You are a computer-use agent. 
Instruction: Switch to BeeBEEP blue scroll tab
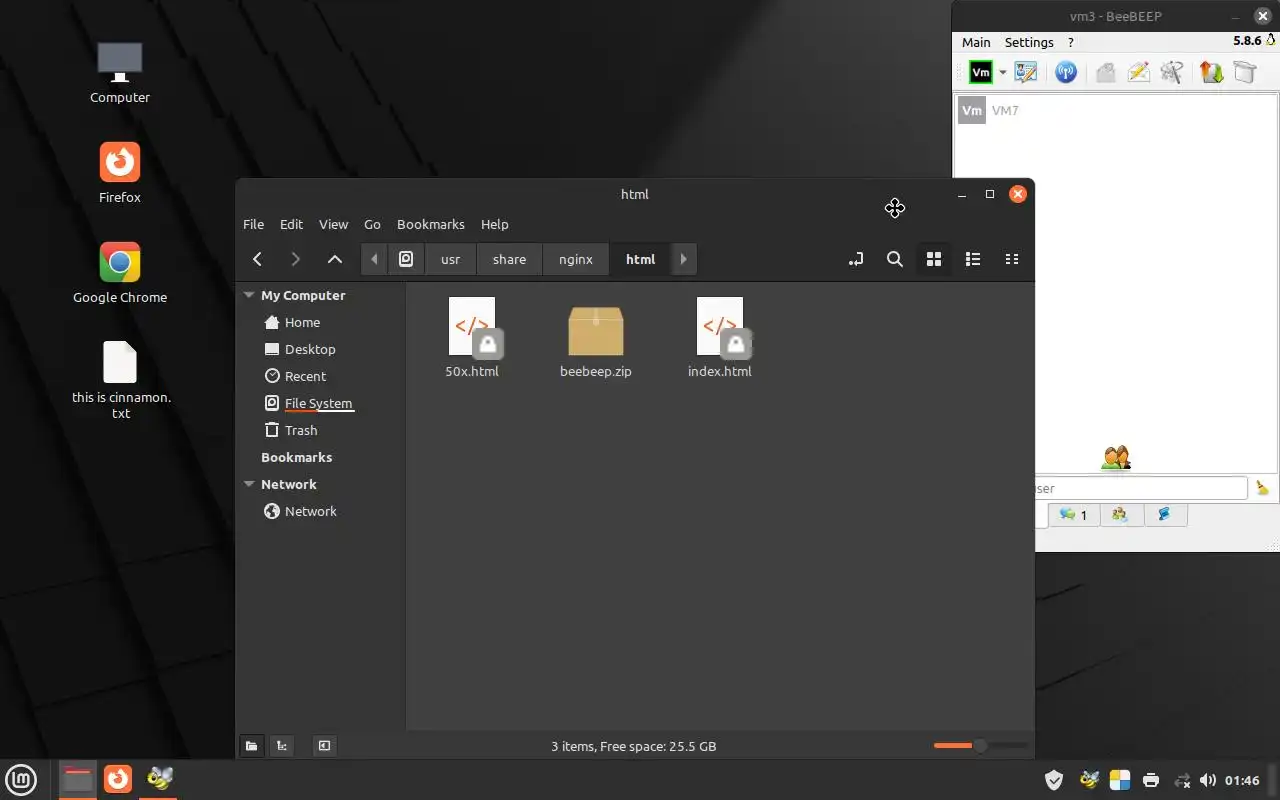1164,515
